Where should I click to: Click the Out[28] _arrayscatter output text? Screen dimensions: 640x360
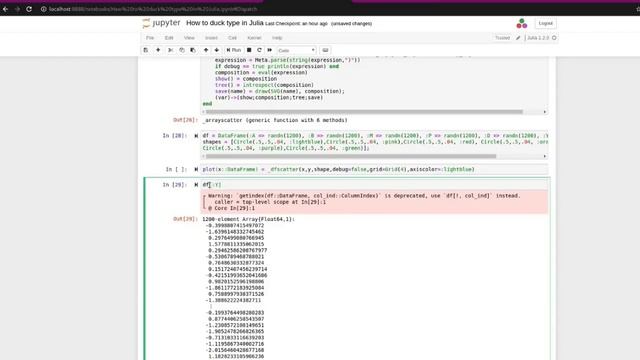275,120
